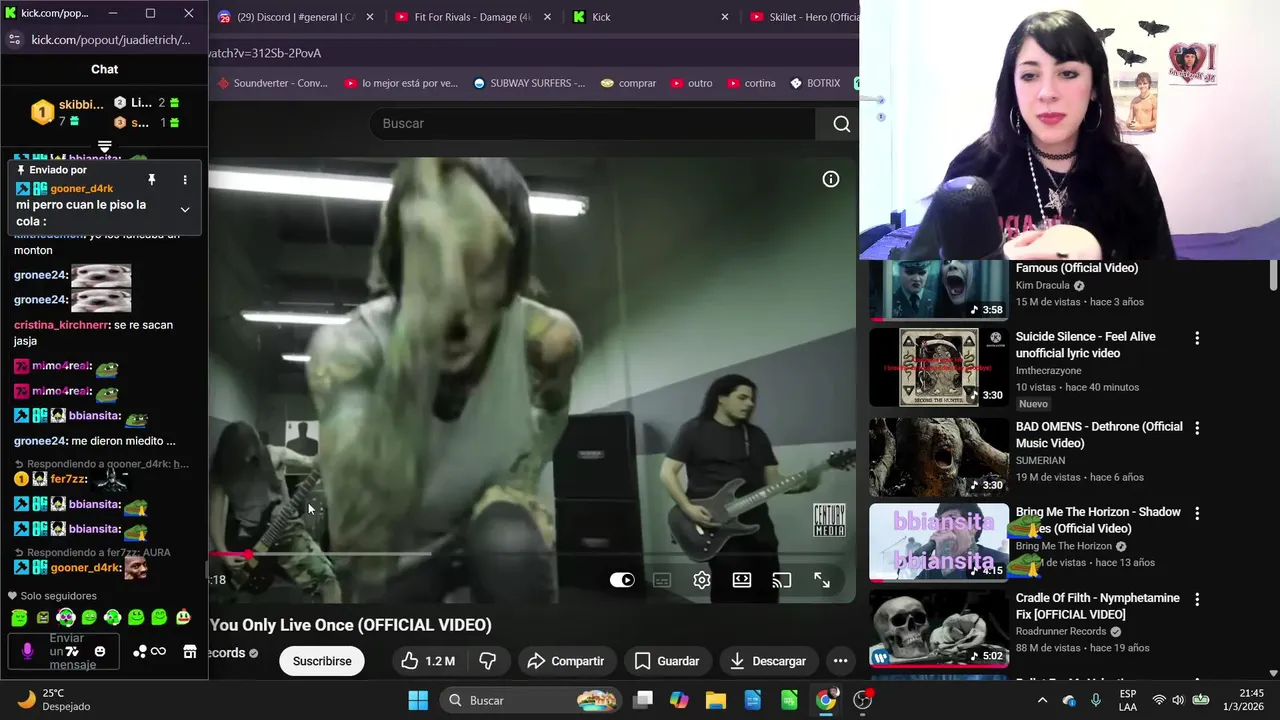Screen dimensions: 1280x720
Task: Open OBS Studio from the taskbar
Action: click(x=862, y=700)
